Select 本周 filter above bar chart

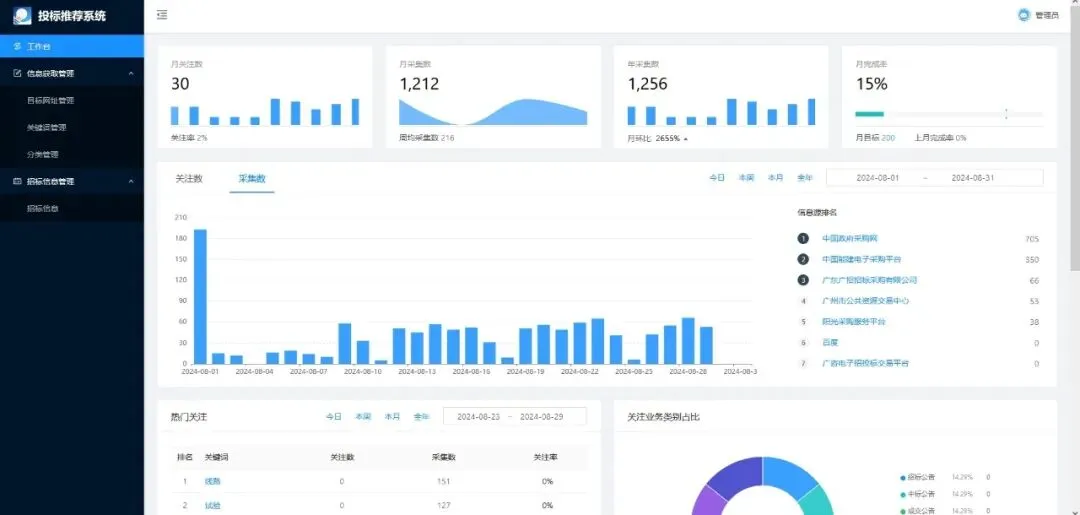click(746, 178)
